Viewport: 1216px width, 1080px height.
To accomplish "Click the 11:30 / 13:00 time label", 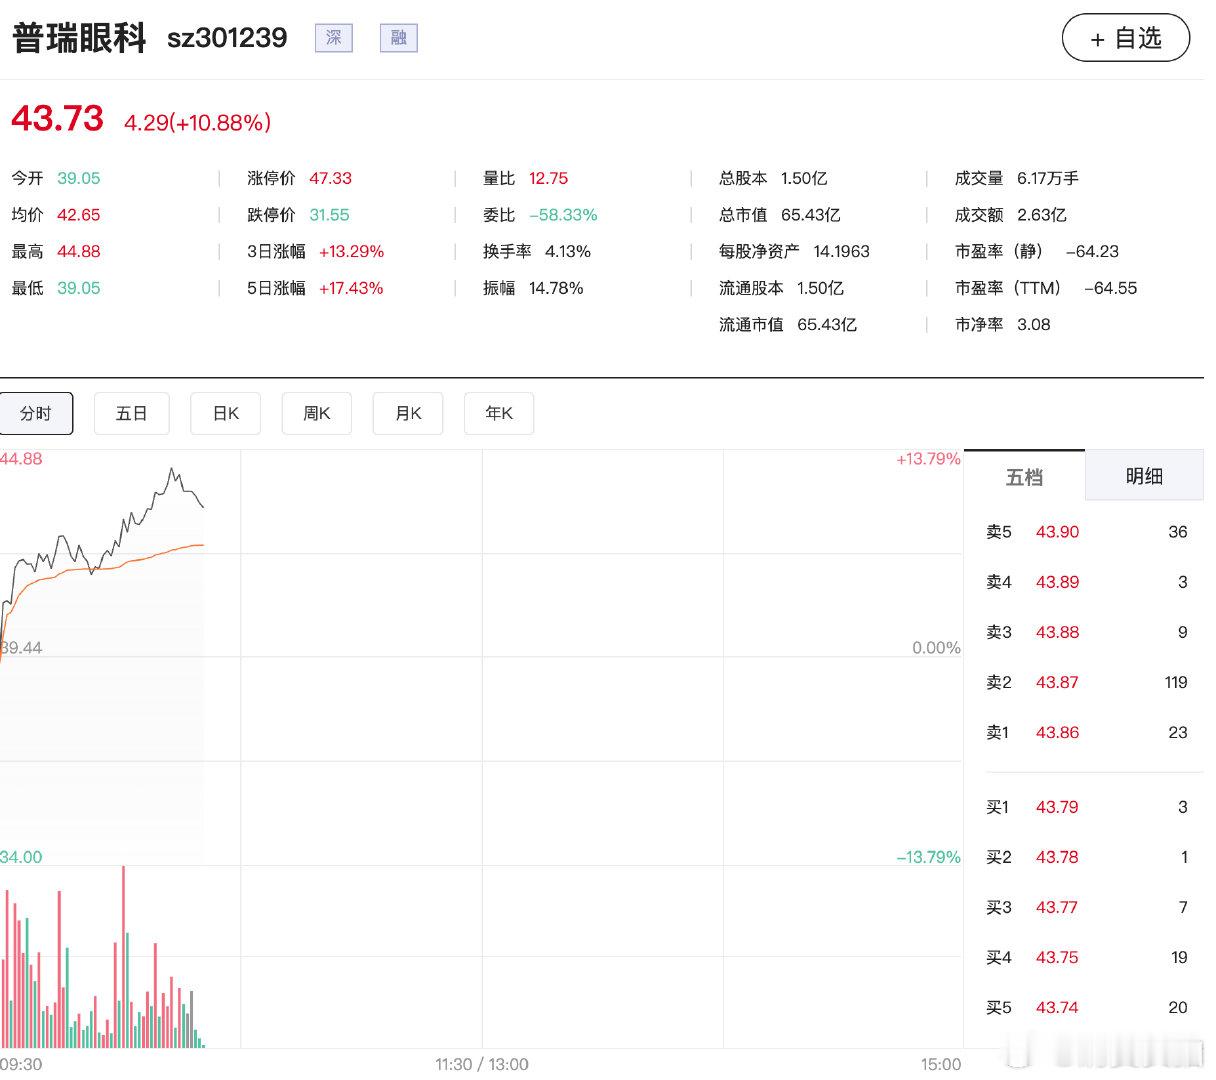I will coord(482,1064).
